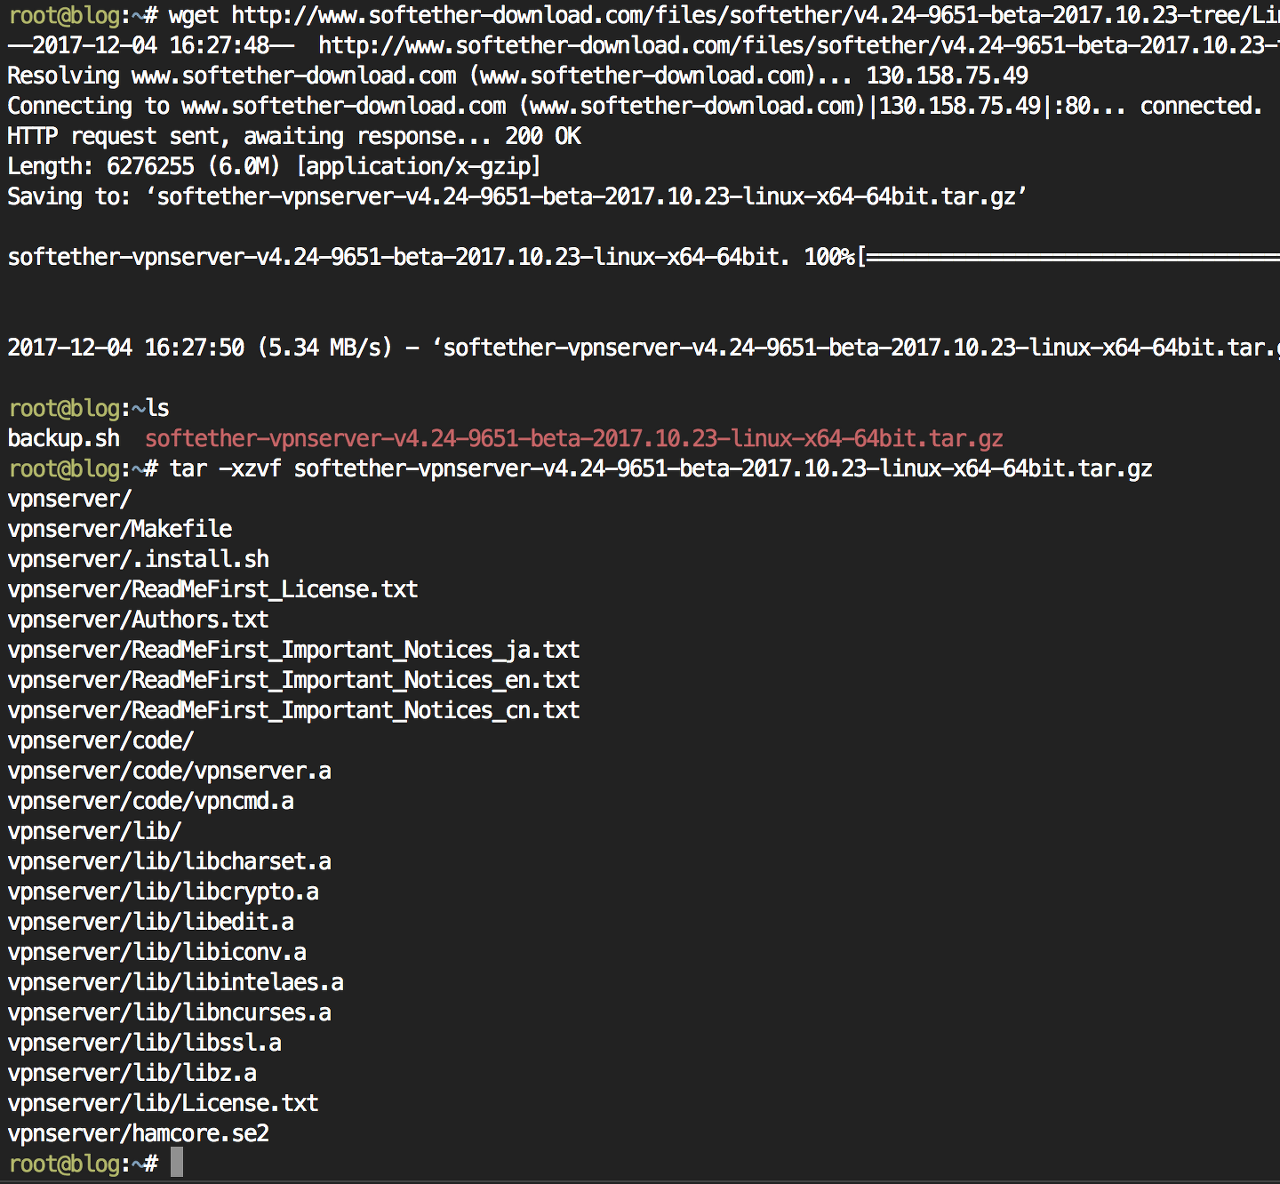
Task: Click 'ReadMeFirst_Important_Notices_en.txt' line
Action: 294,680
